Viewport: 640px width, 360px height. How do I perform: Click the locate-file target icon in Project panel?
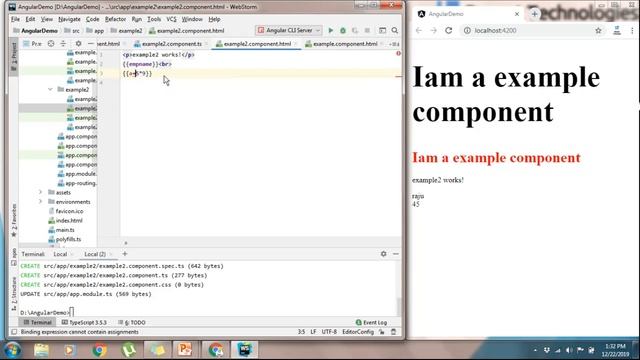pos(51,44)
